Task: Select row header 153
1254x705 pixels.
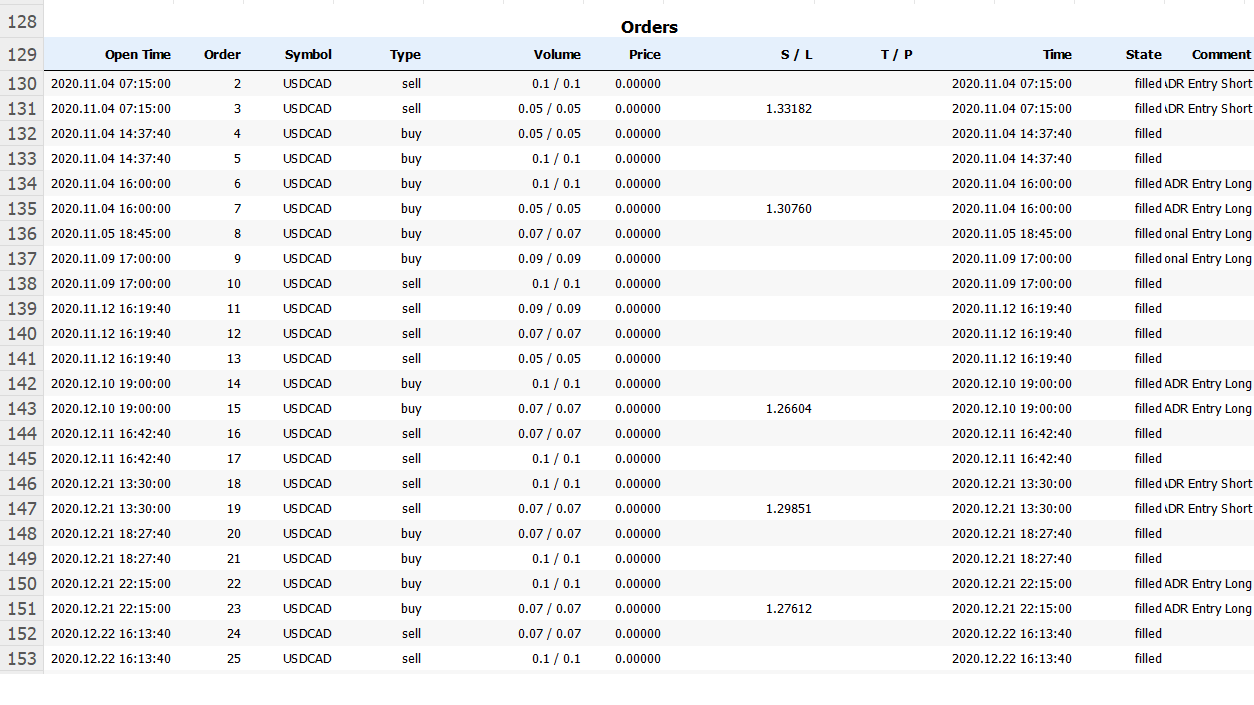Action: 21,659
